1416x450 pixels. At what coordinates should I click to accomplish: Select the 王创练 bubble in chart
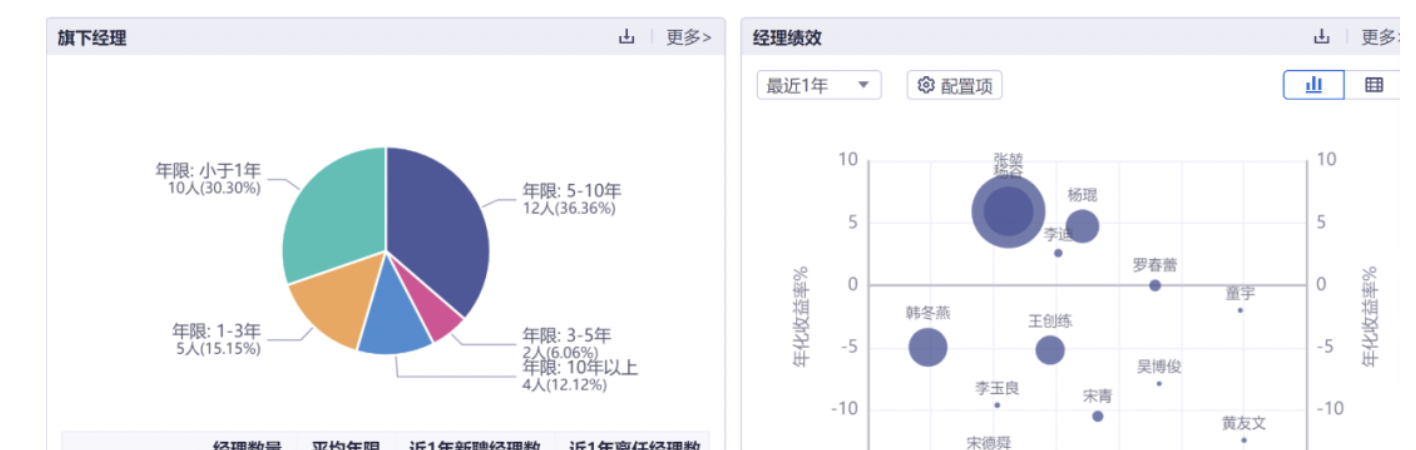click(x=1050, y=350)
